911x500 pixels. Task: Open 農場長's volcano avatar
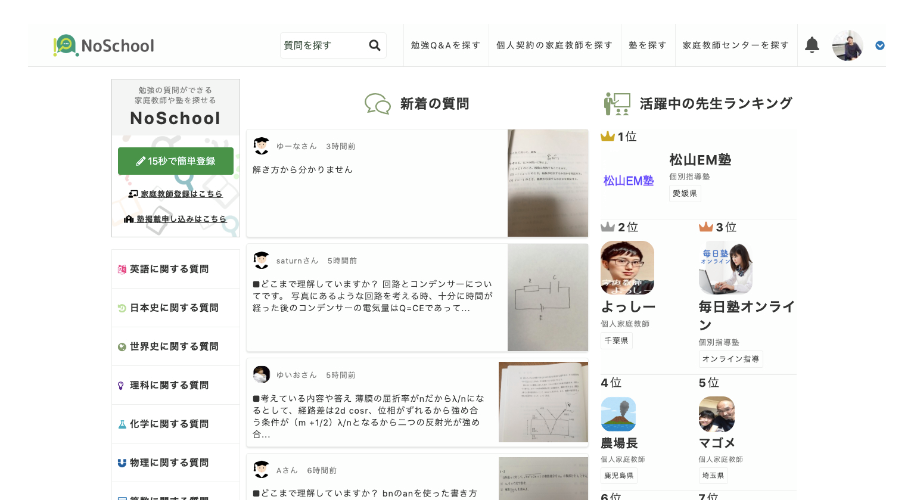pos(618,415)
